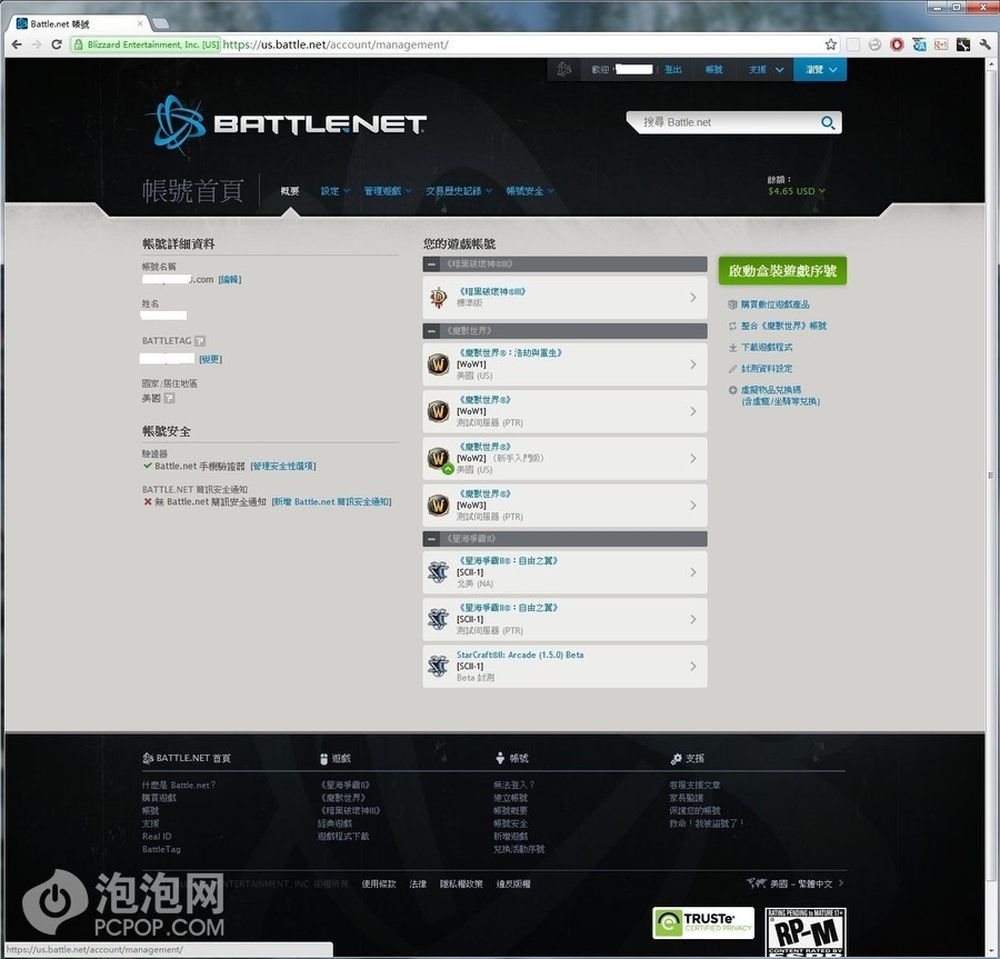Click the question mark icon beside BATTLETAG
This screenshot has height=959, width=1000.
[200, 341]
